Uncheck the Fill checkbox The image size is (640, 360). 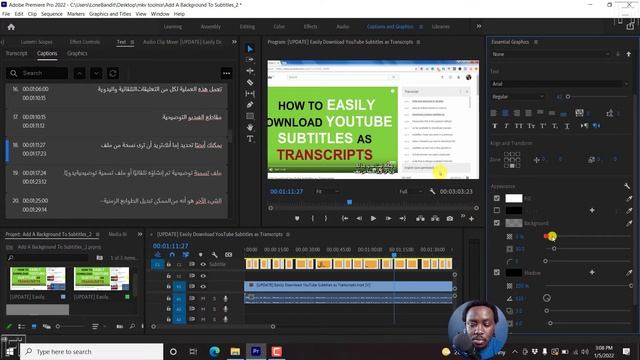[x=497, y=198]
